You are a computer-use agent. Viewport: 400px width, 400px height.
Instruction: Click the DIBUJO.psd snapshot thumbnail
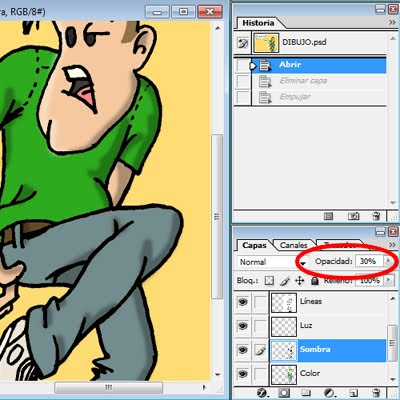(266, 43)
